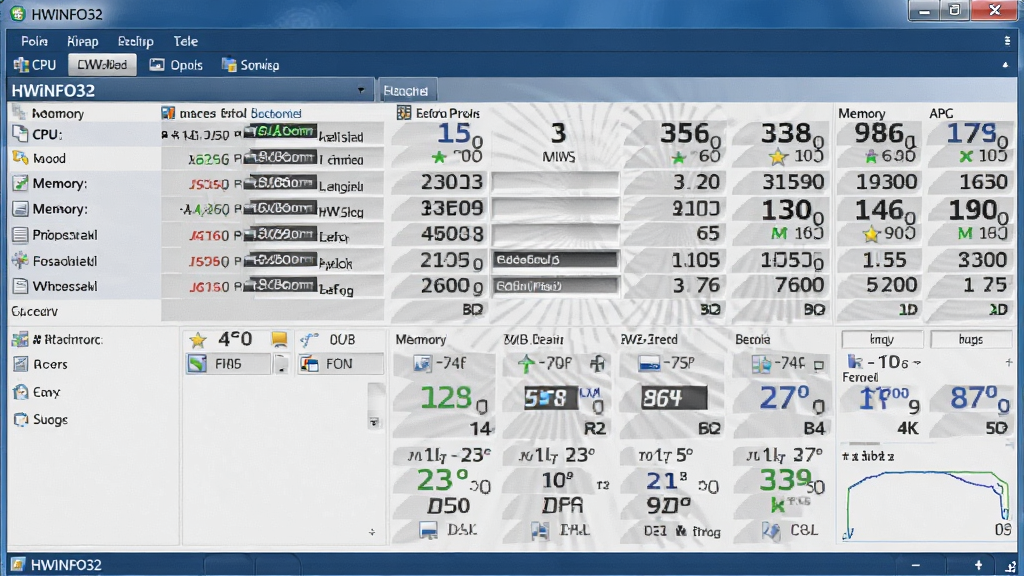Image resolution: width=1024 pixels, height=576 pixels.
Task: Click the progress bar in the Fosaohiekl row
Action: coord(554,260)
